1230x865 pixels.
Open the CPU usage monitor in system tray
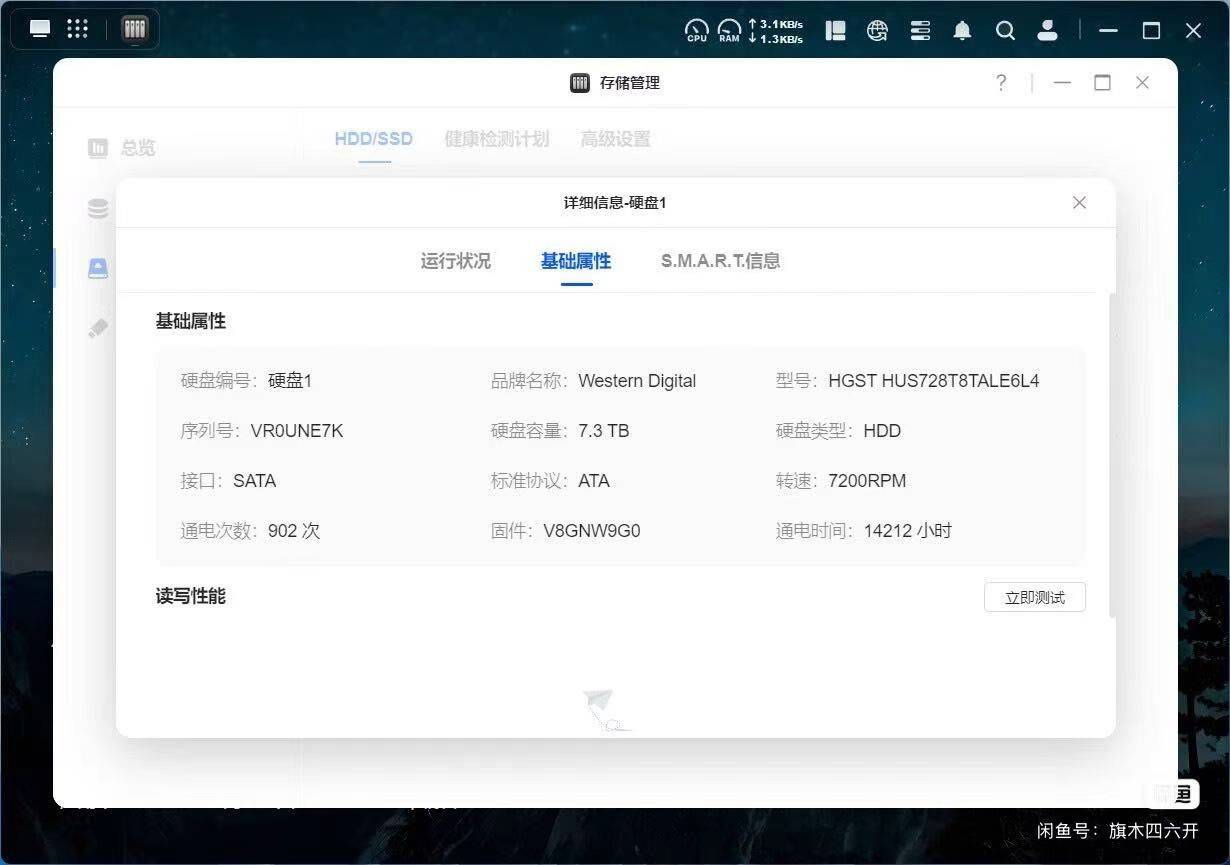(697, 30)
